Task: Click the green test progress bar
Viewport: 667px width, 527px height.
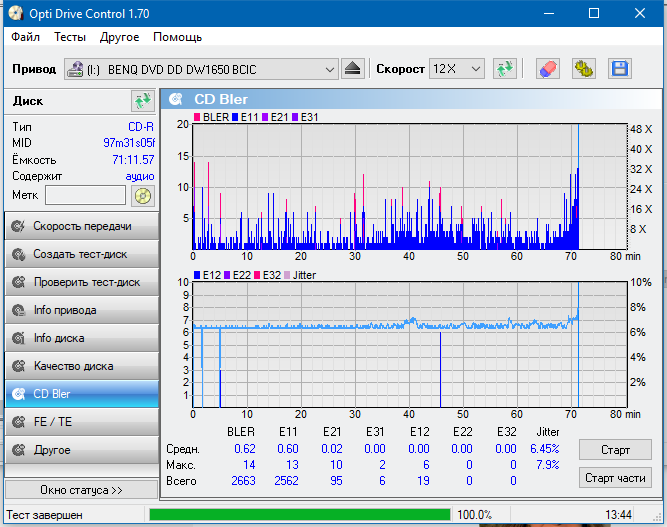Action: [x=297, y=514]
